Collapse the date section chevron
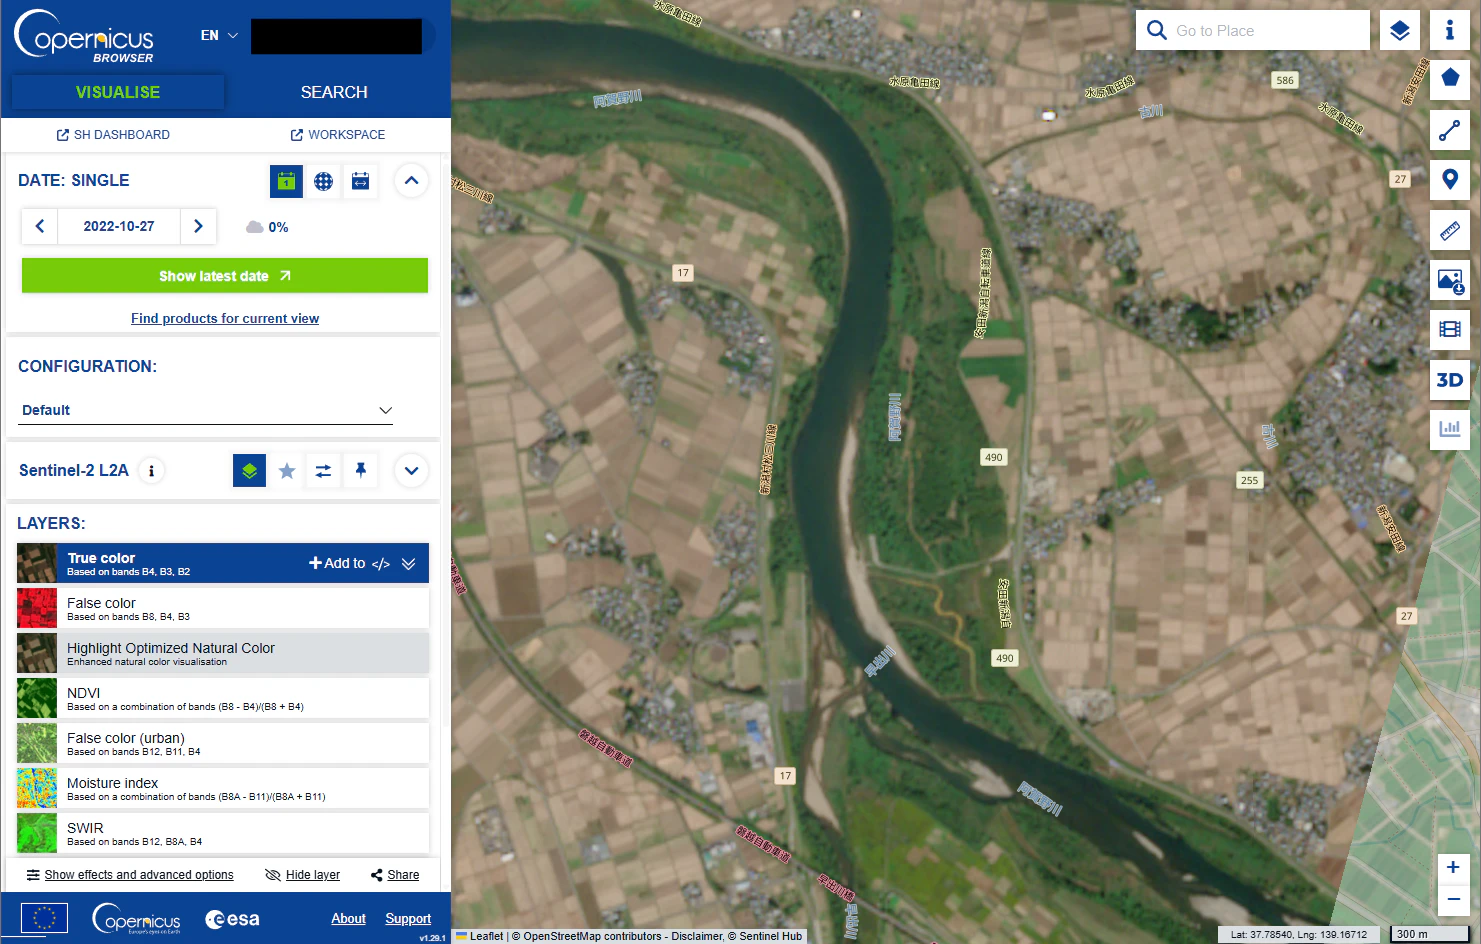1481x944 pixels. pos(411,181)
